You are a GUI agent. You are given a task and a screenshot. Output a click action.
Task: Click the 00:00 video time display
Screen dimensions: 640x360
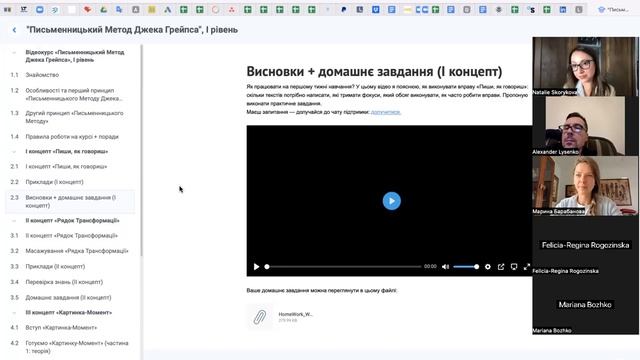[430, 267]
